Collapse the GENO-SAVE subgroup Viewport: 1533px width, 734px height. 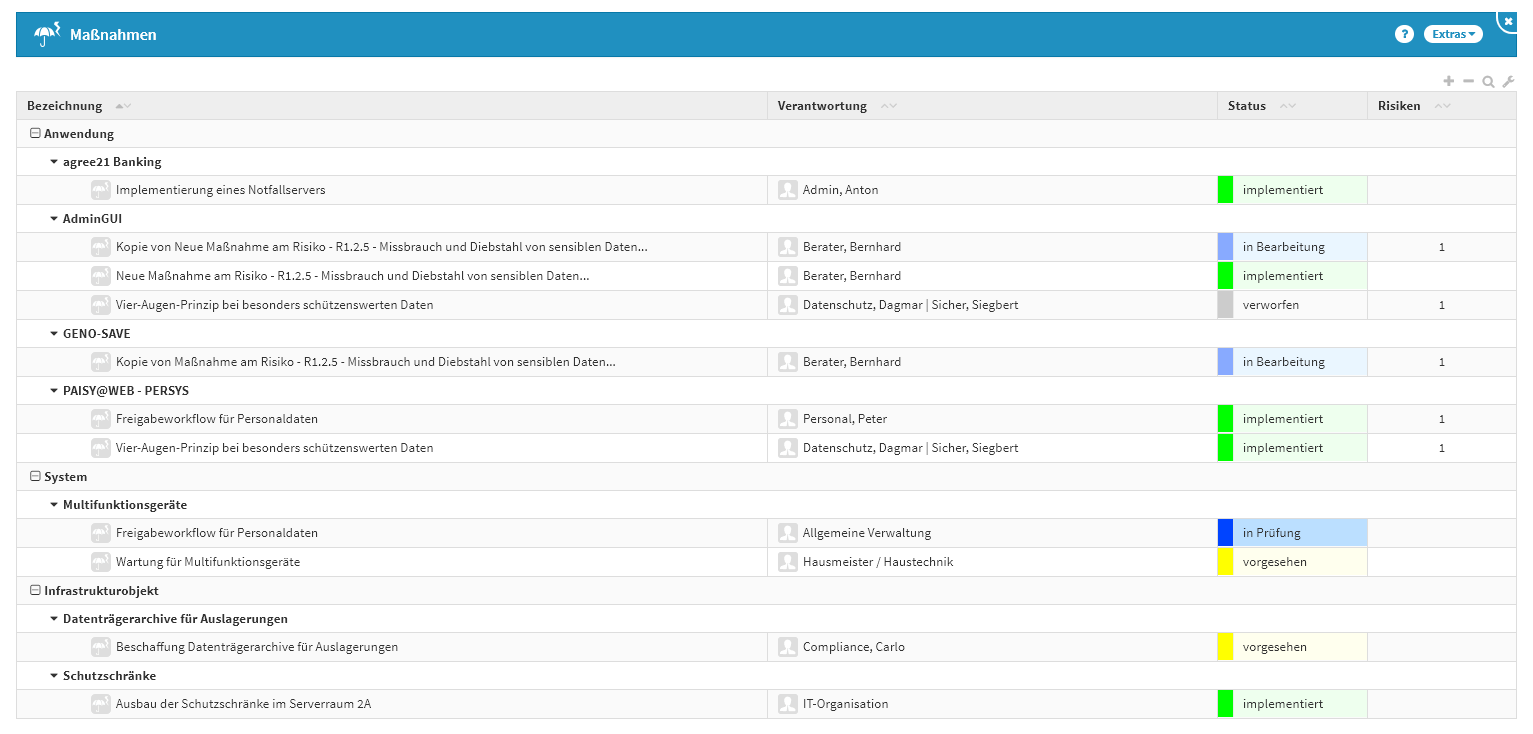[54, 334]
